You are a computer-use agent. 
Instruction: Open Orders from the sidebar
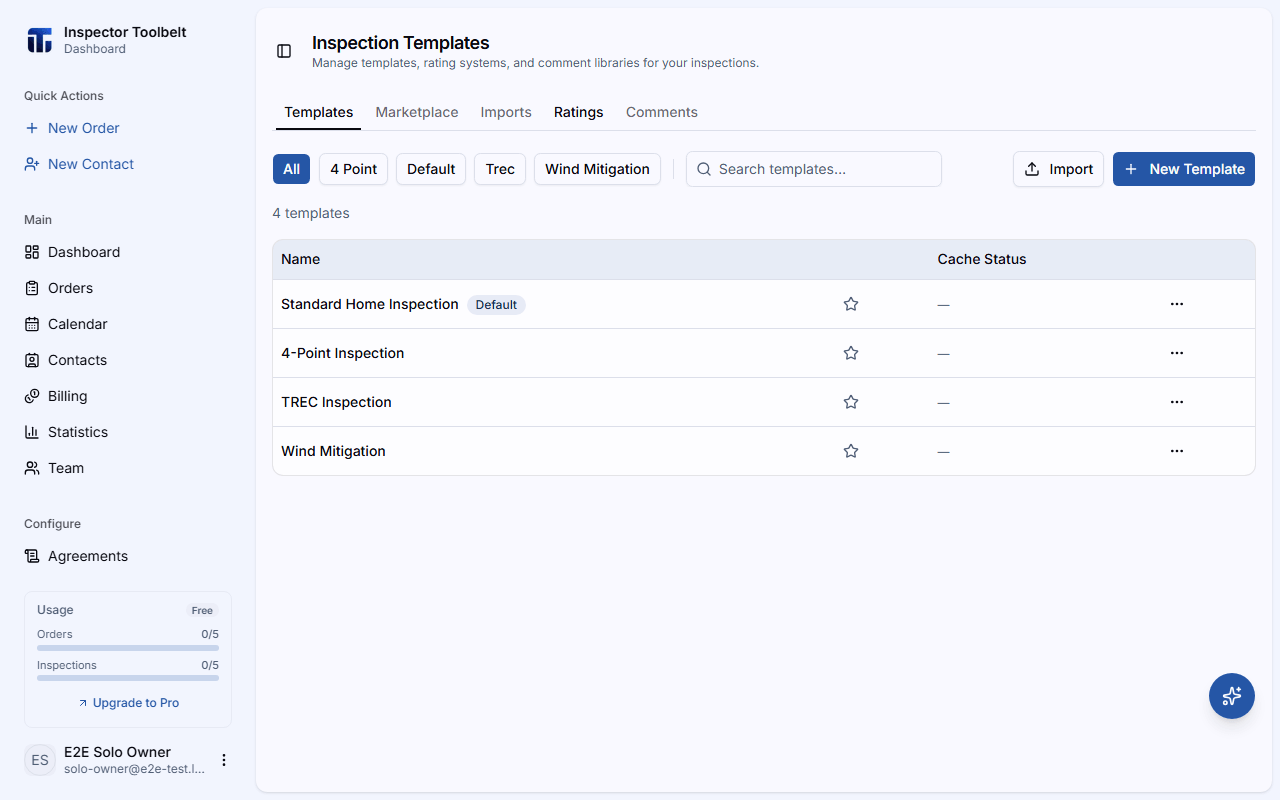pos(128,288)
